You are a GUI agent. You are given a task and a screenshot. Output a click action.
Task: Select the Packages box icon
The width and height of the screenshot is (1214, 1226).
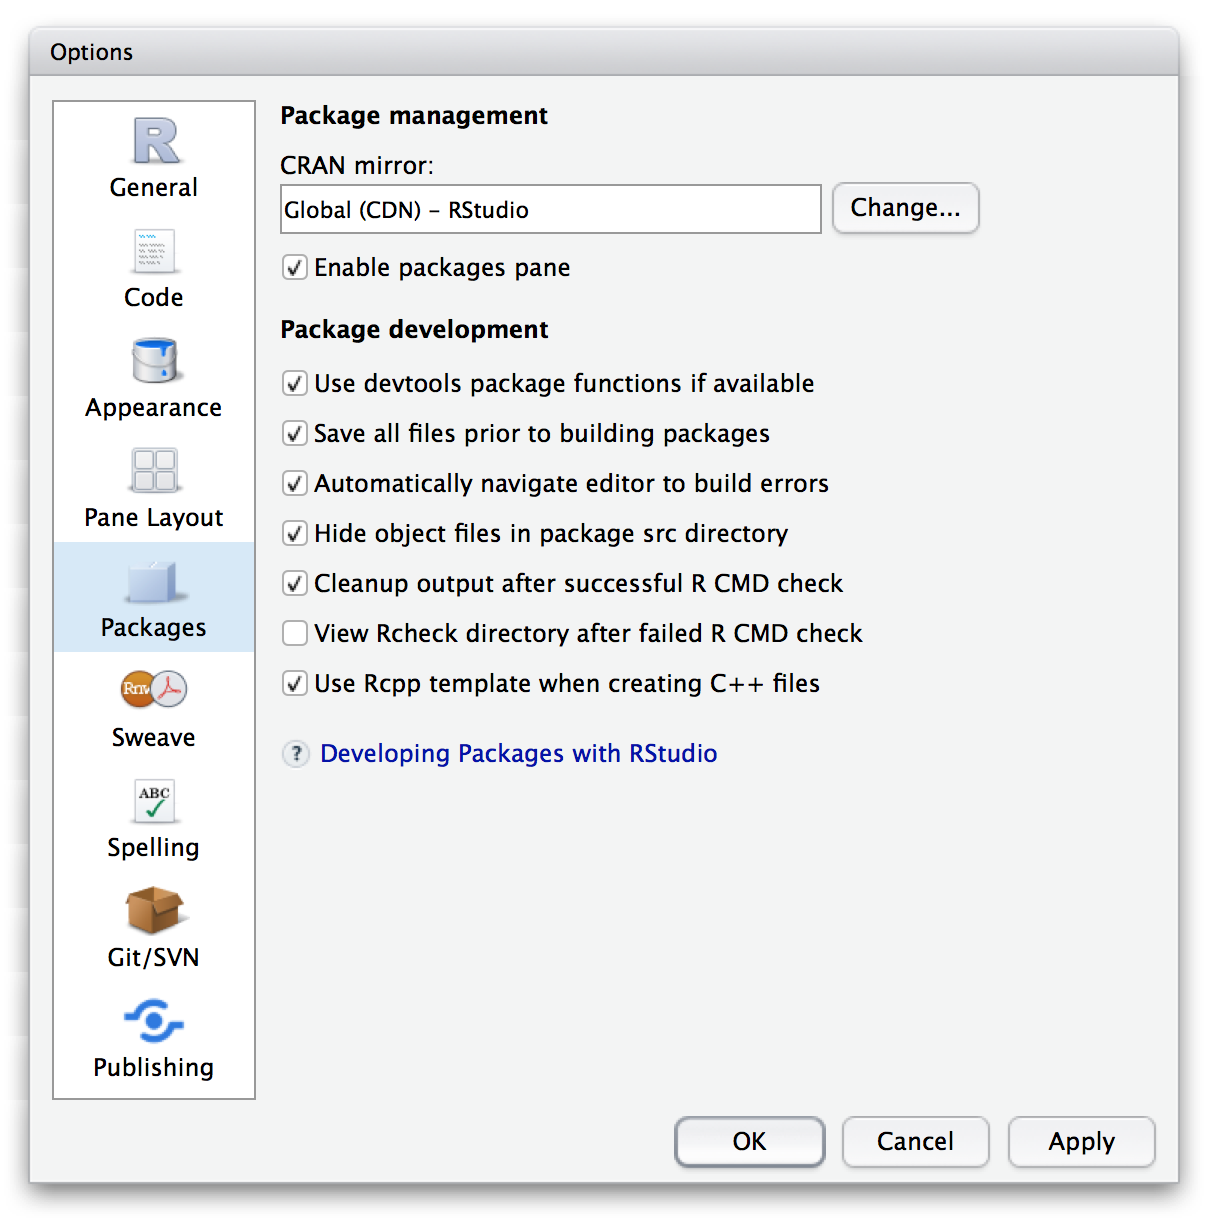pyautogui.click(x=154, y=581)
